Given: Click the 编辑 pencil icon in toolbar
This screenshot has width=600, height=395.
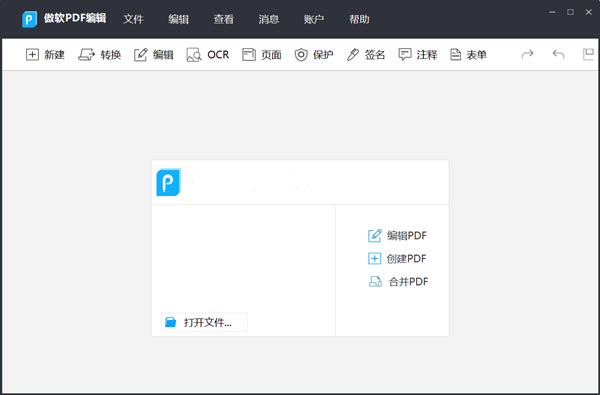Looking at the screenshot, I should pos(140,55).
